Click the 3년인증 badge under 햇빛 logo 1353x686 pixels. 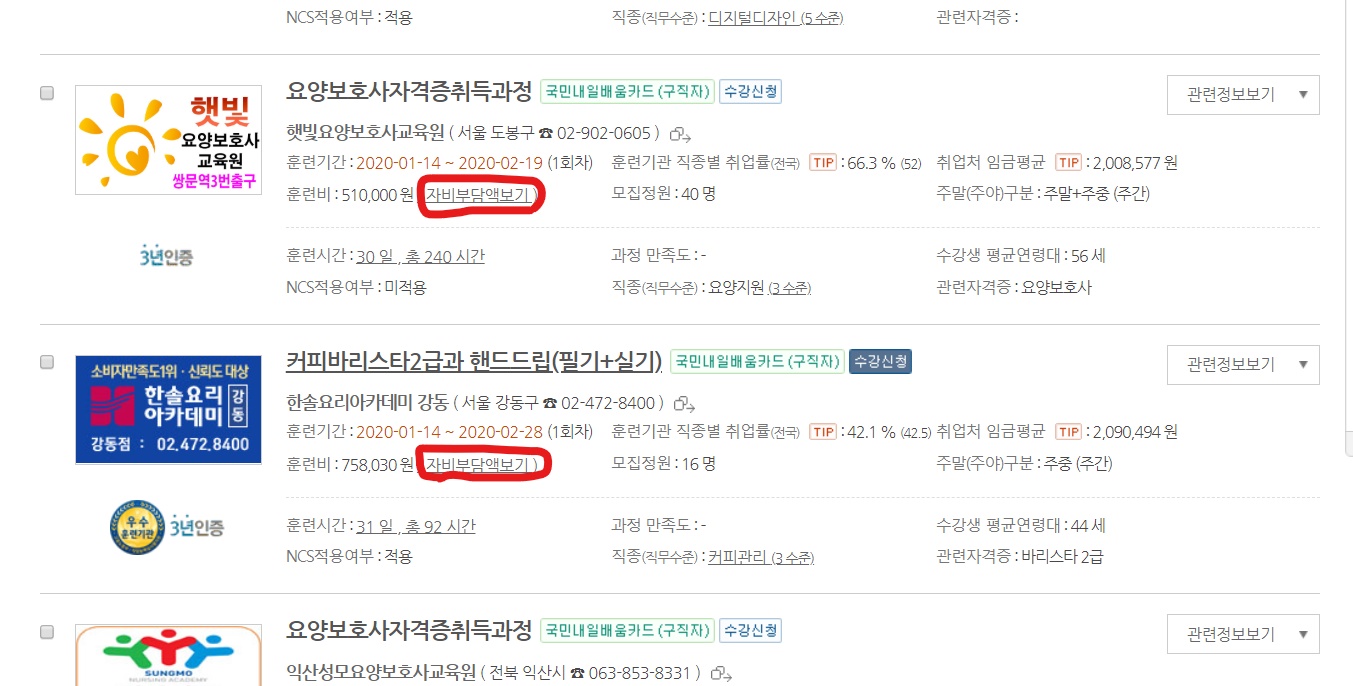pos(167,257)
